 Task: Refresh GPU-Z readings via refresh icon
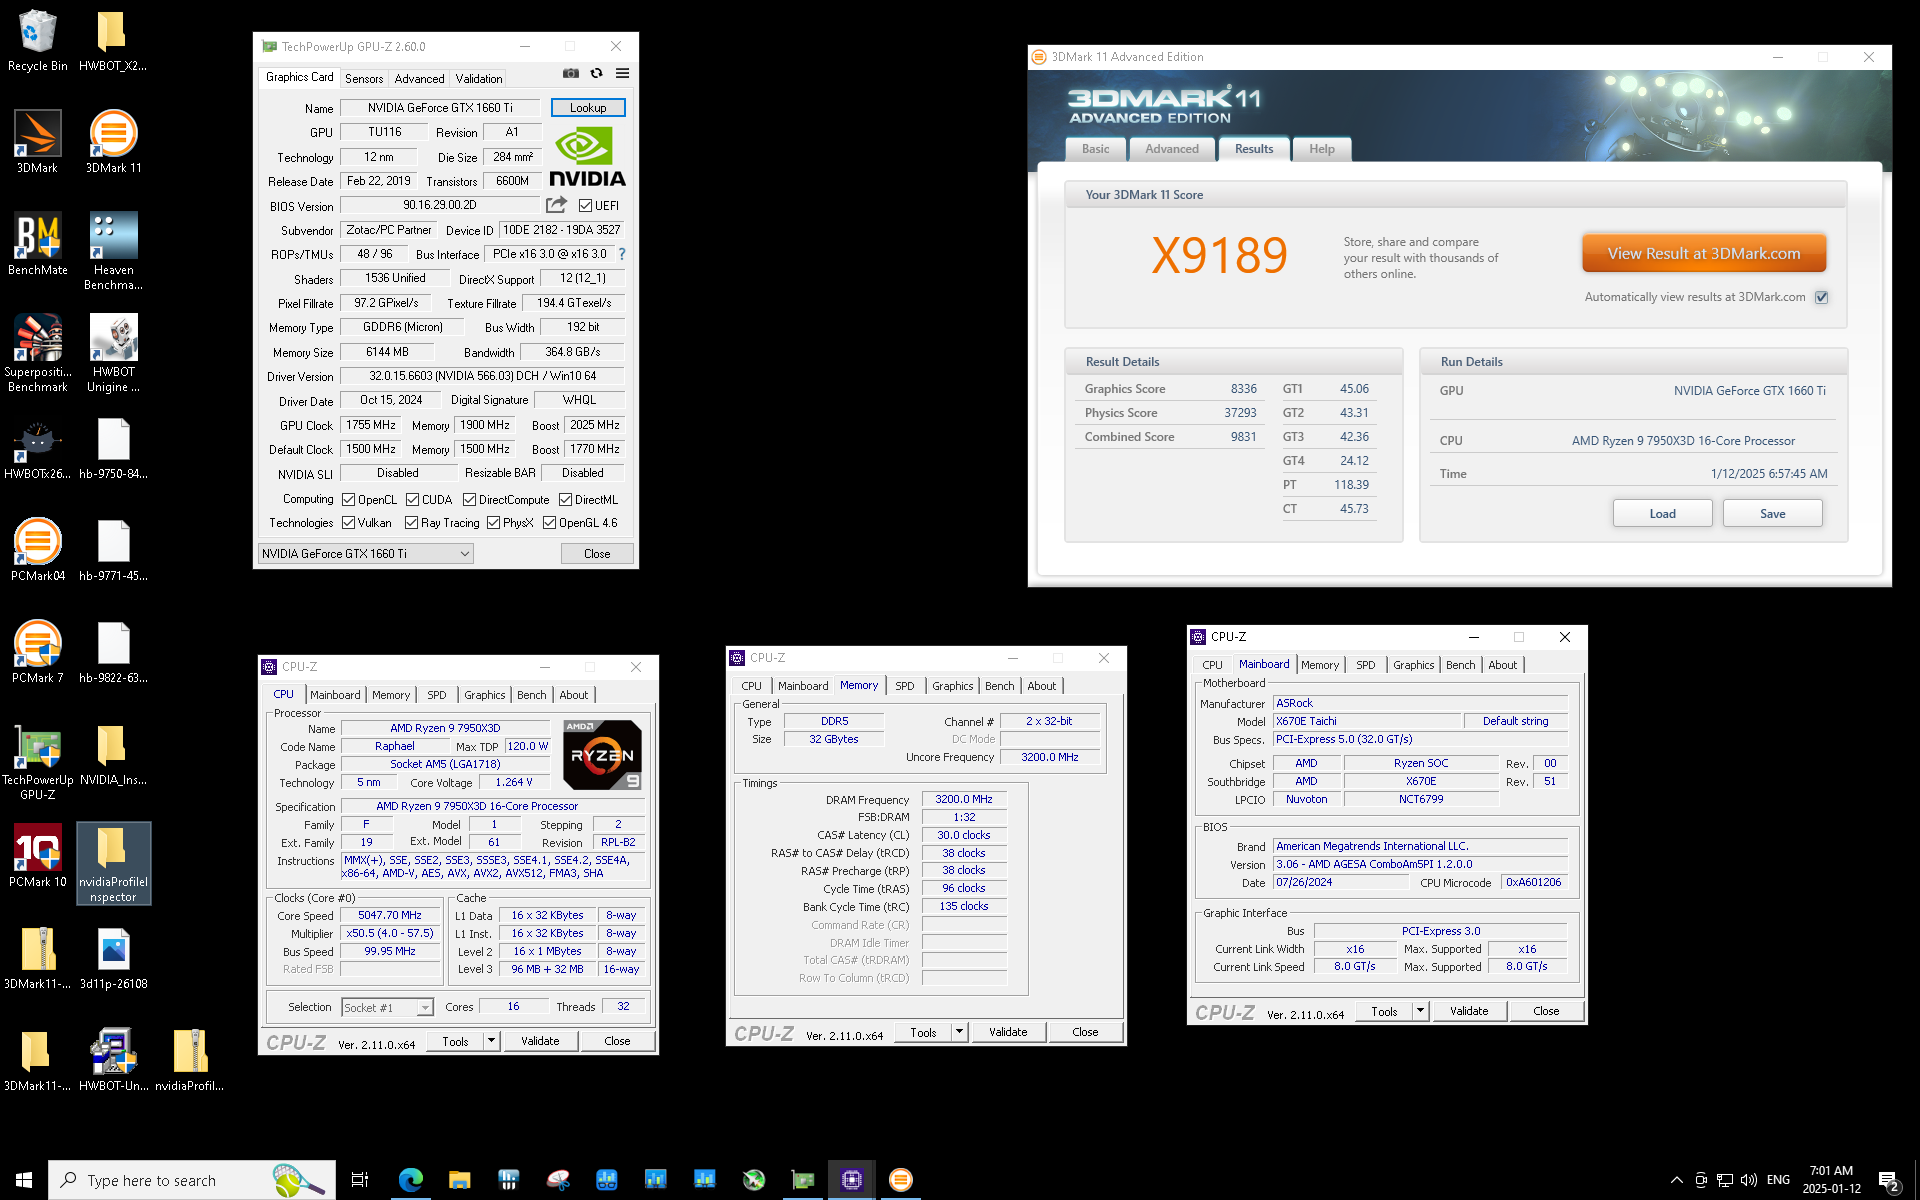click(596, 73)
